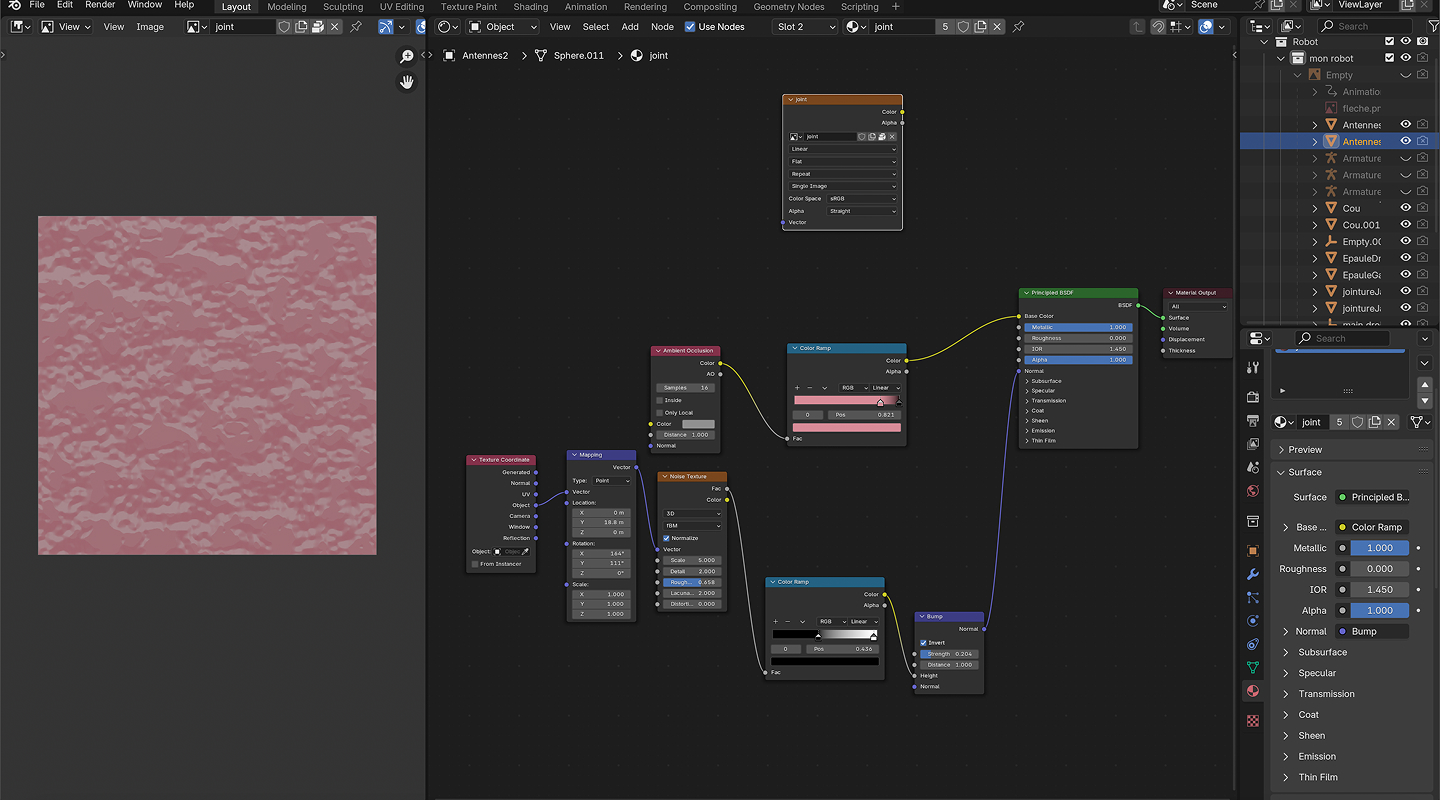Toggle the Use Nodes checkbox
This screenshot has width=1440, height=800.
click(x=690, y=27)
